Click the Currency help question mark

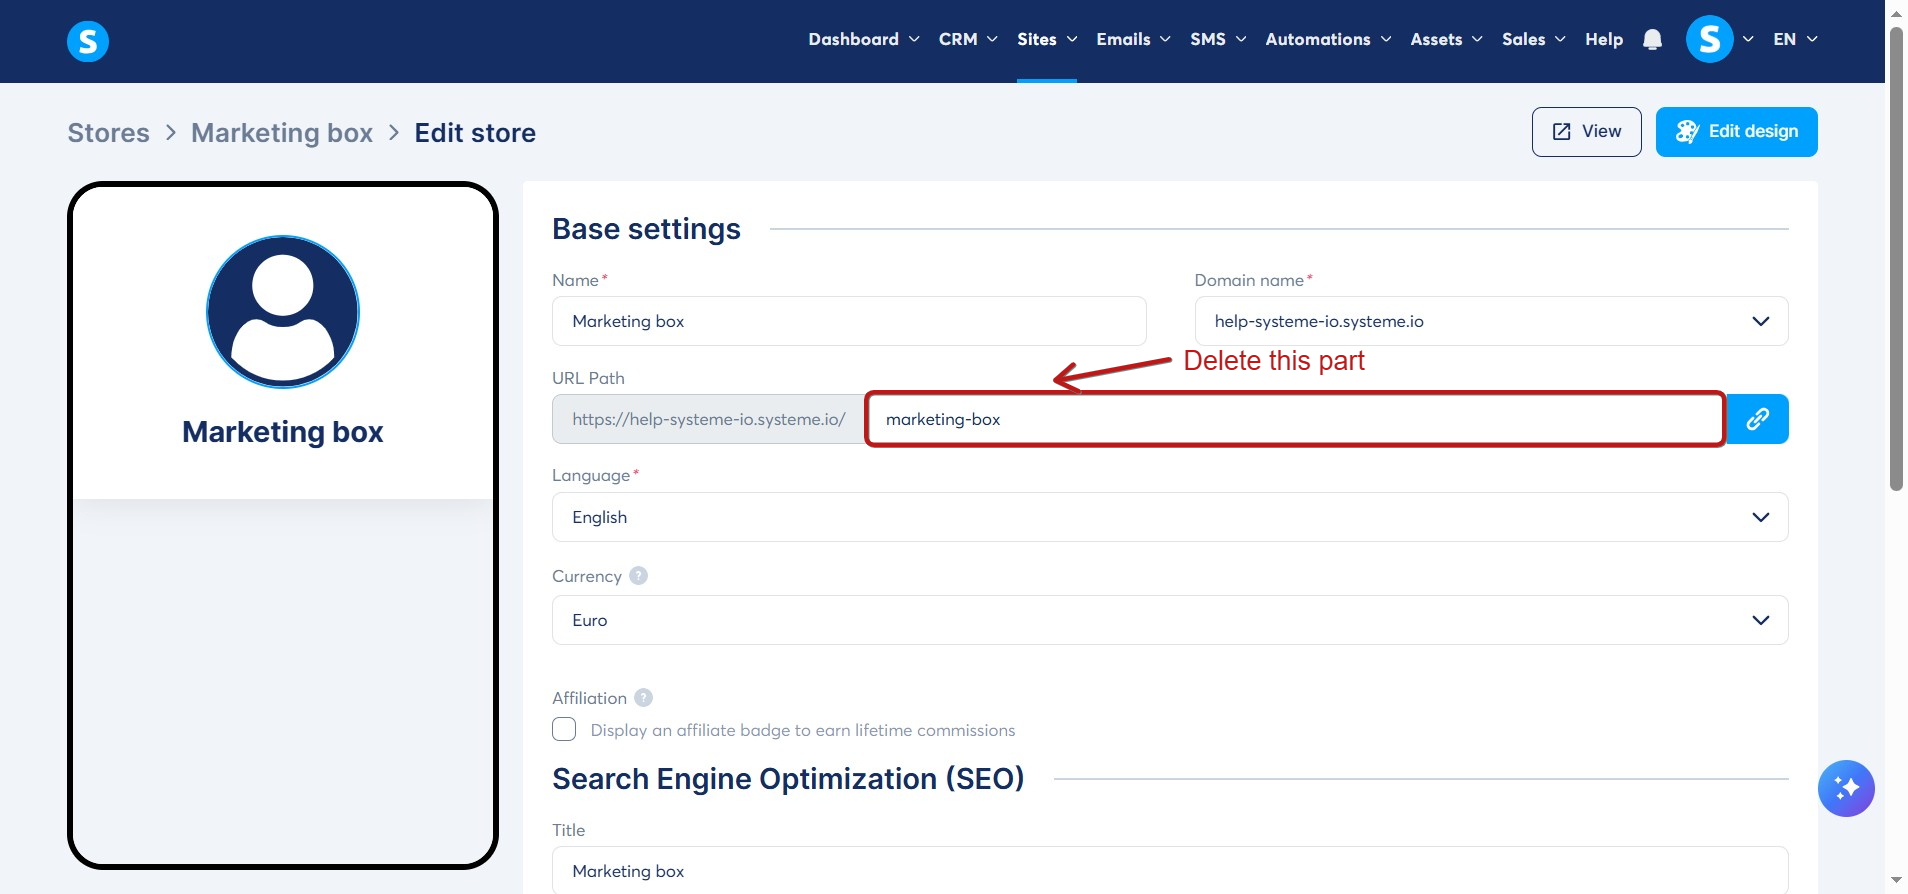tap(639, 576)
